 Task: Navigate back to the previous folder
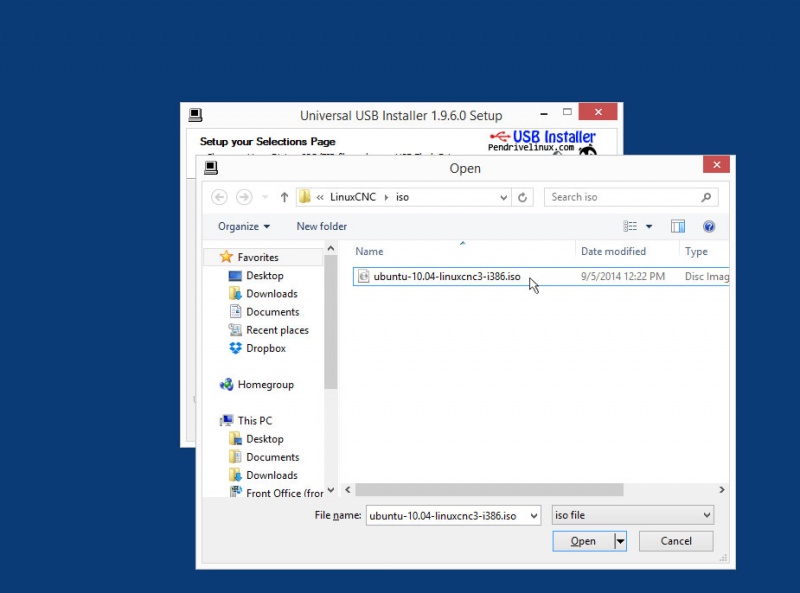coord(219,197)
